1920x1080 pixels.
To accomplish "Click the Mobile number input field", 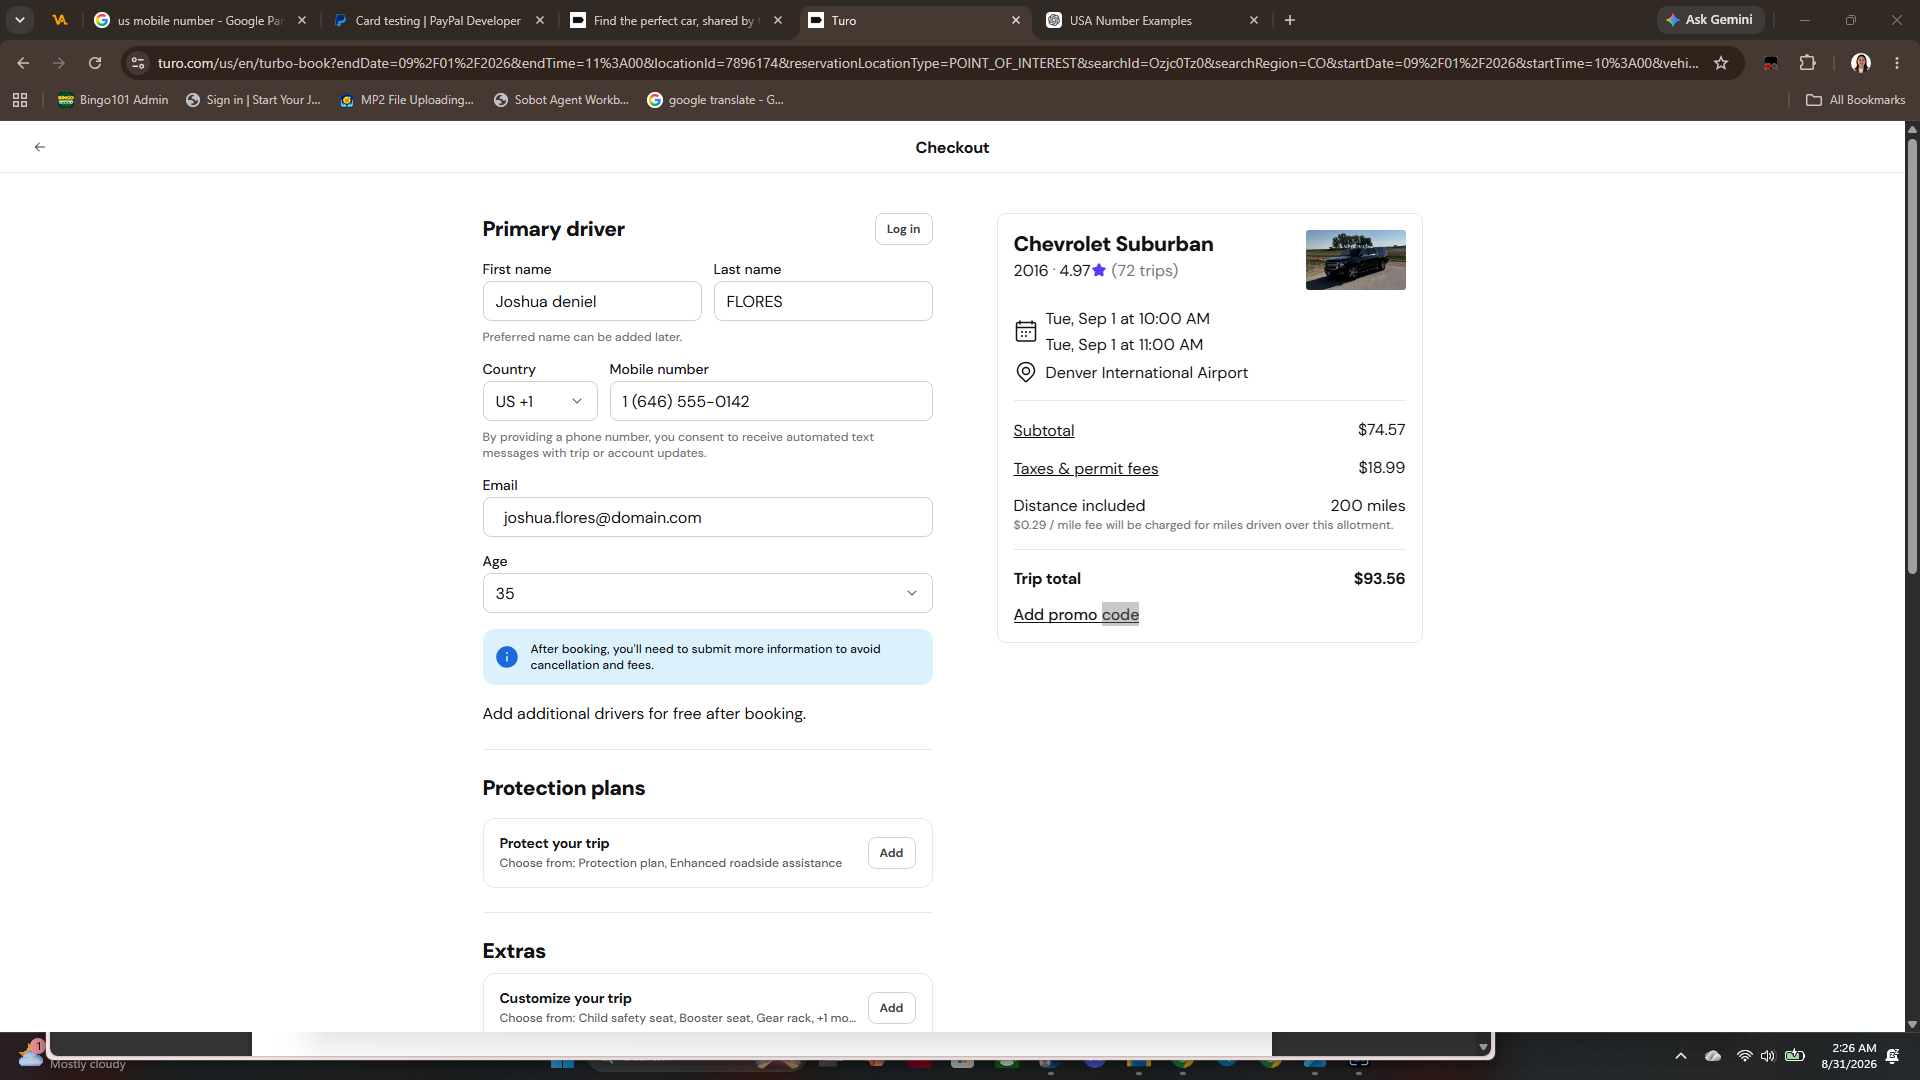I will (x=771, y=401).
